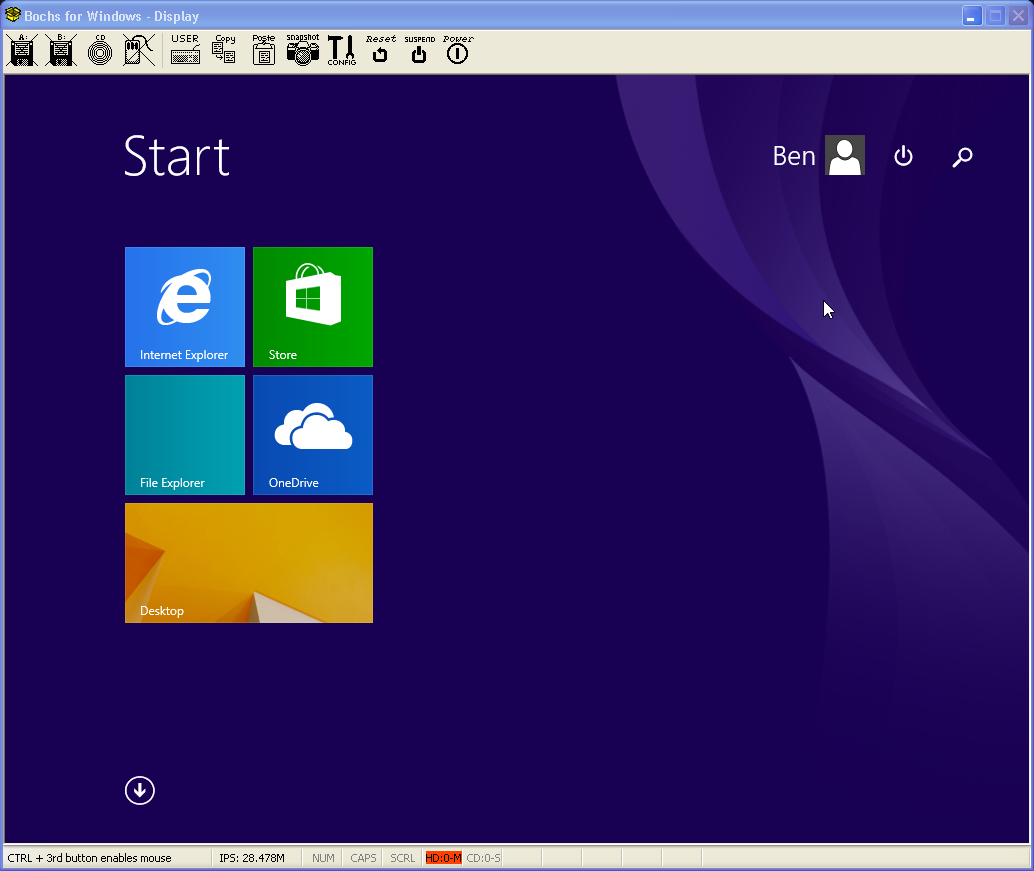Open the File Explorer tile
The height and width of the screenshot is (871, 1034).
(x=185, y=435)
